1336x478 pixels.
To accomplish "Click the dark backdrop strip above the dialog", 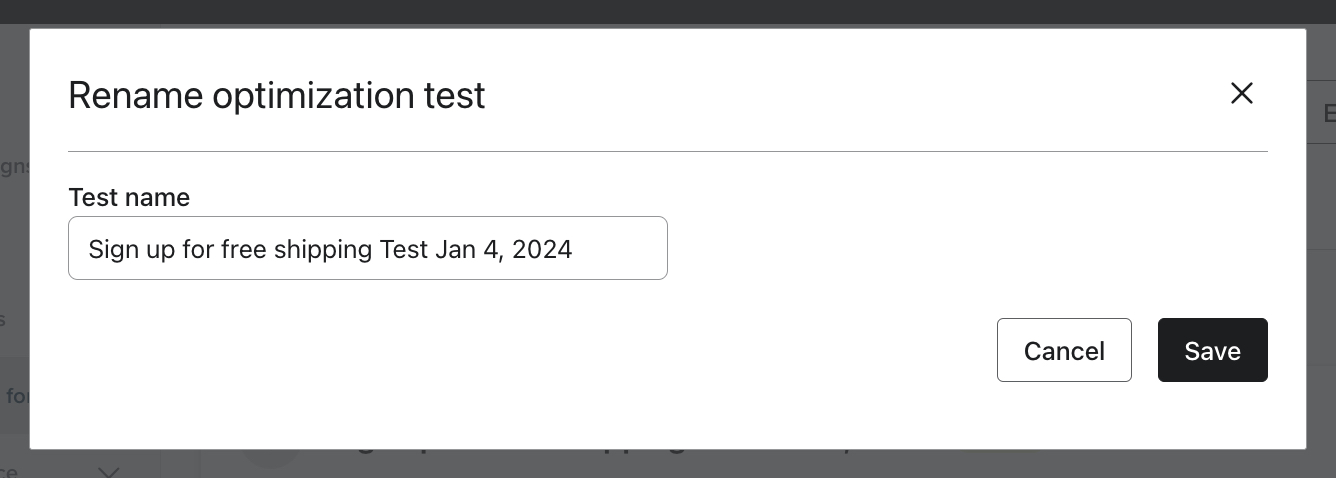I will pos(668,12).
